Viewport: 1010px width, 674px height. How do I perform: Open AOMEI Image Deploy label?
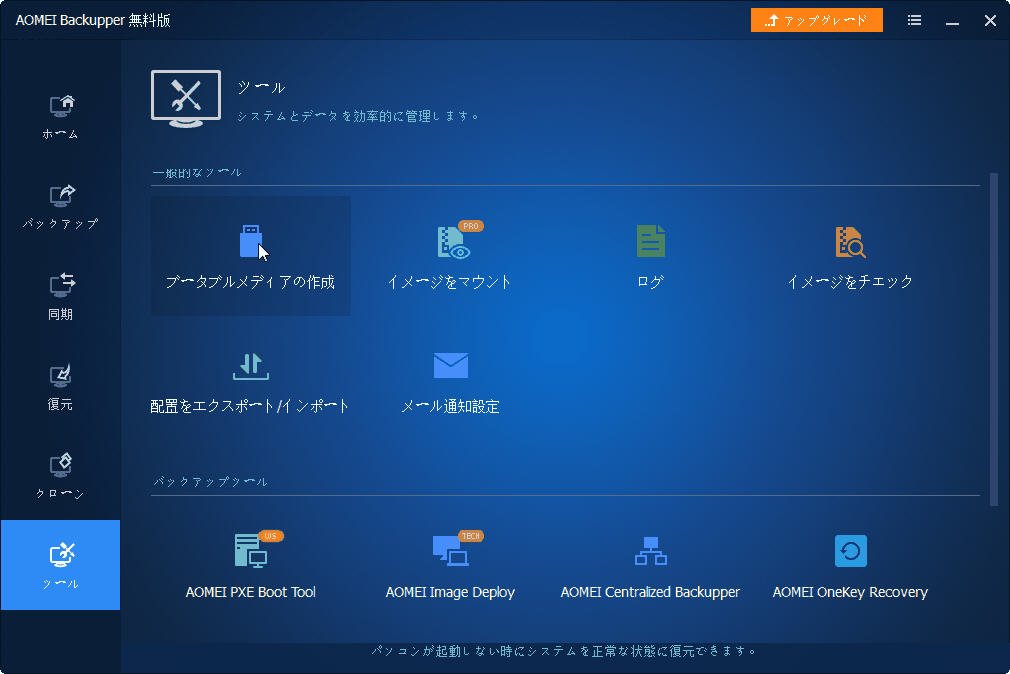click(450, 592)
